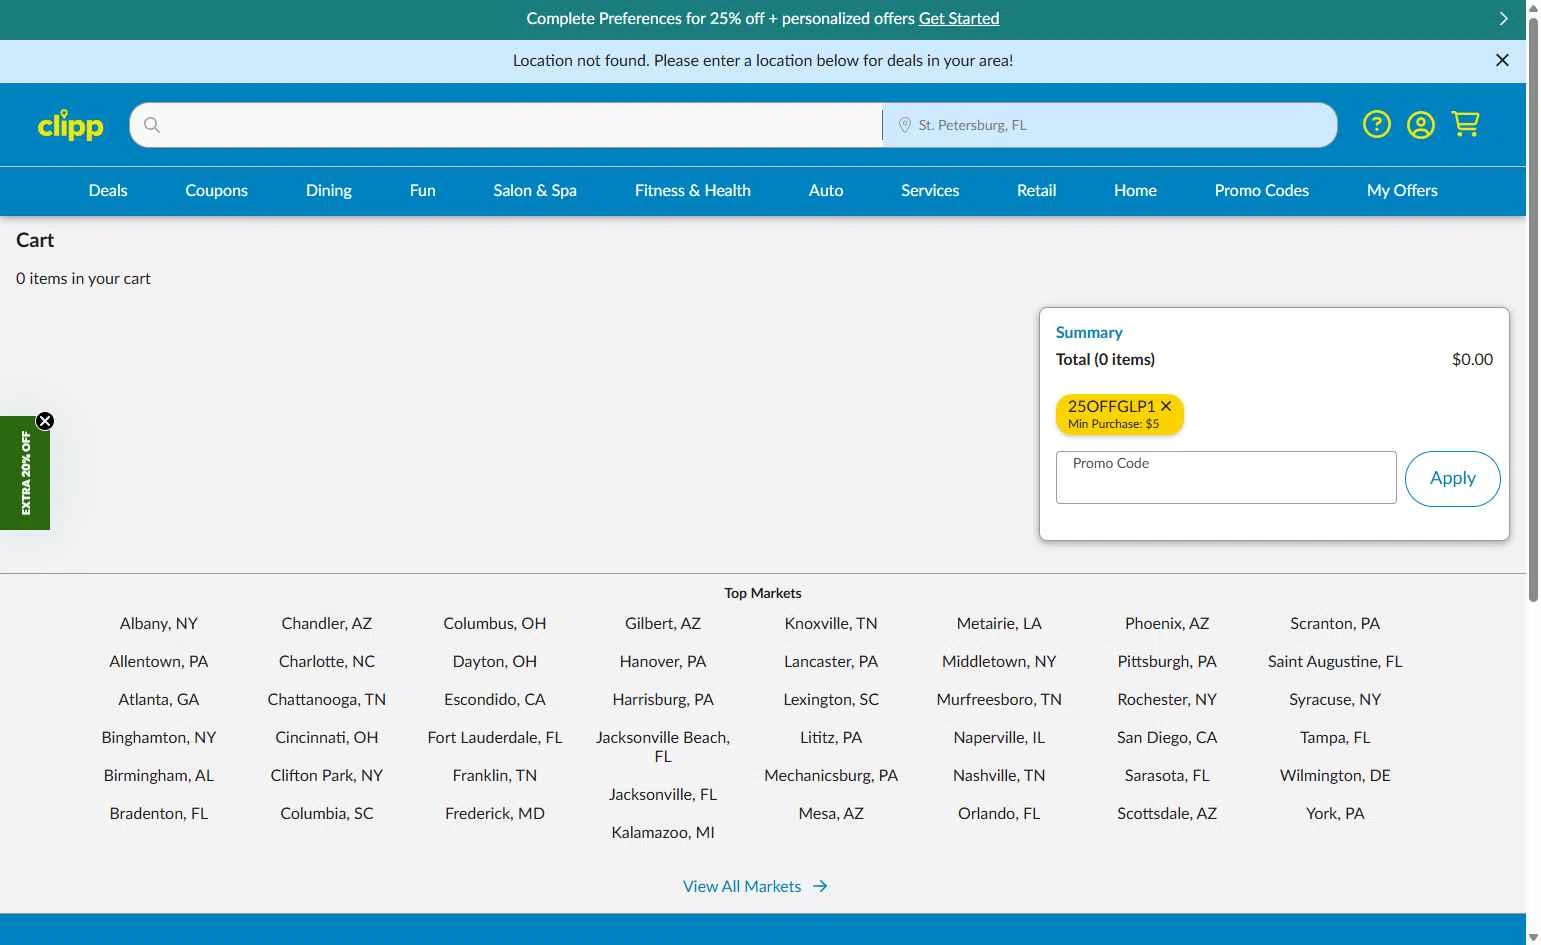Click the scrollbar down arrow
The height and width of the screenshot is (945, 1541).
[1533, 938]
